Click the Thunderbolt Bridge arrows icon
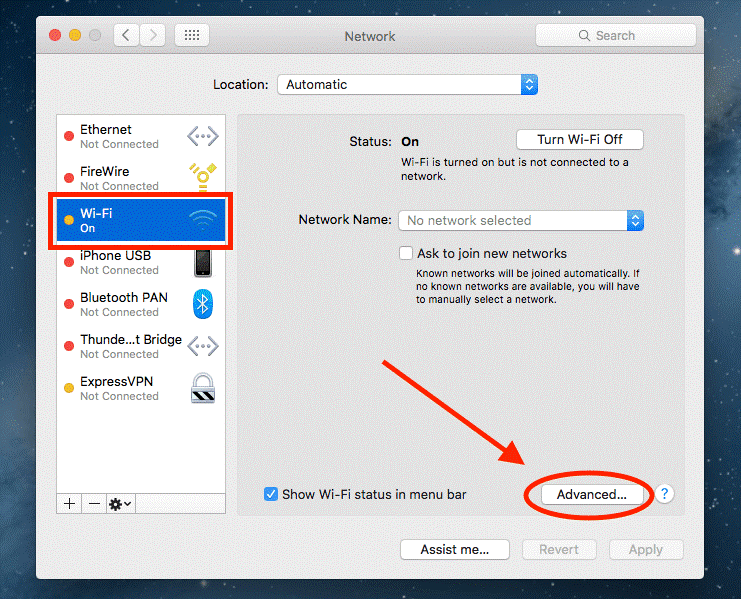 pos(202,346)
